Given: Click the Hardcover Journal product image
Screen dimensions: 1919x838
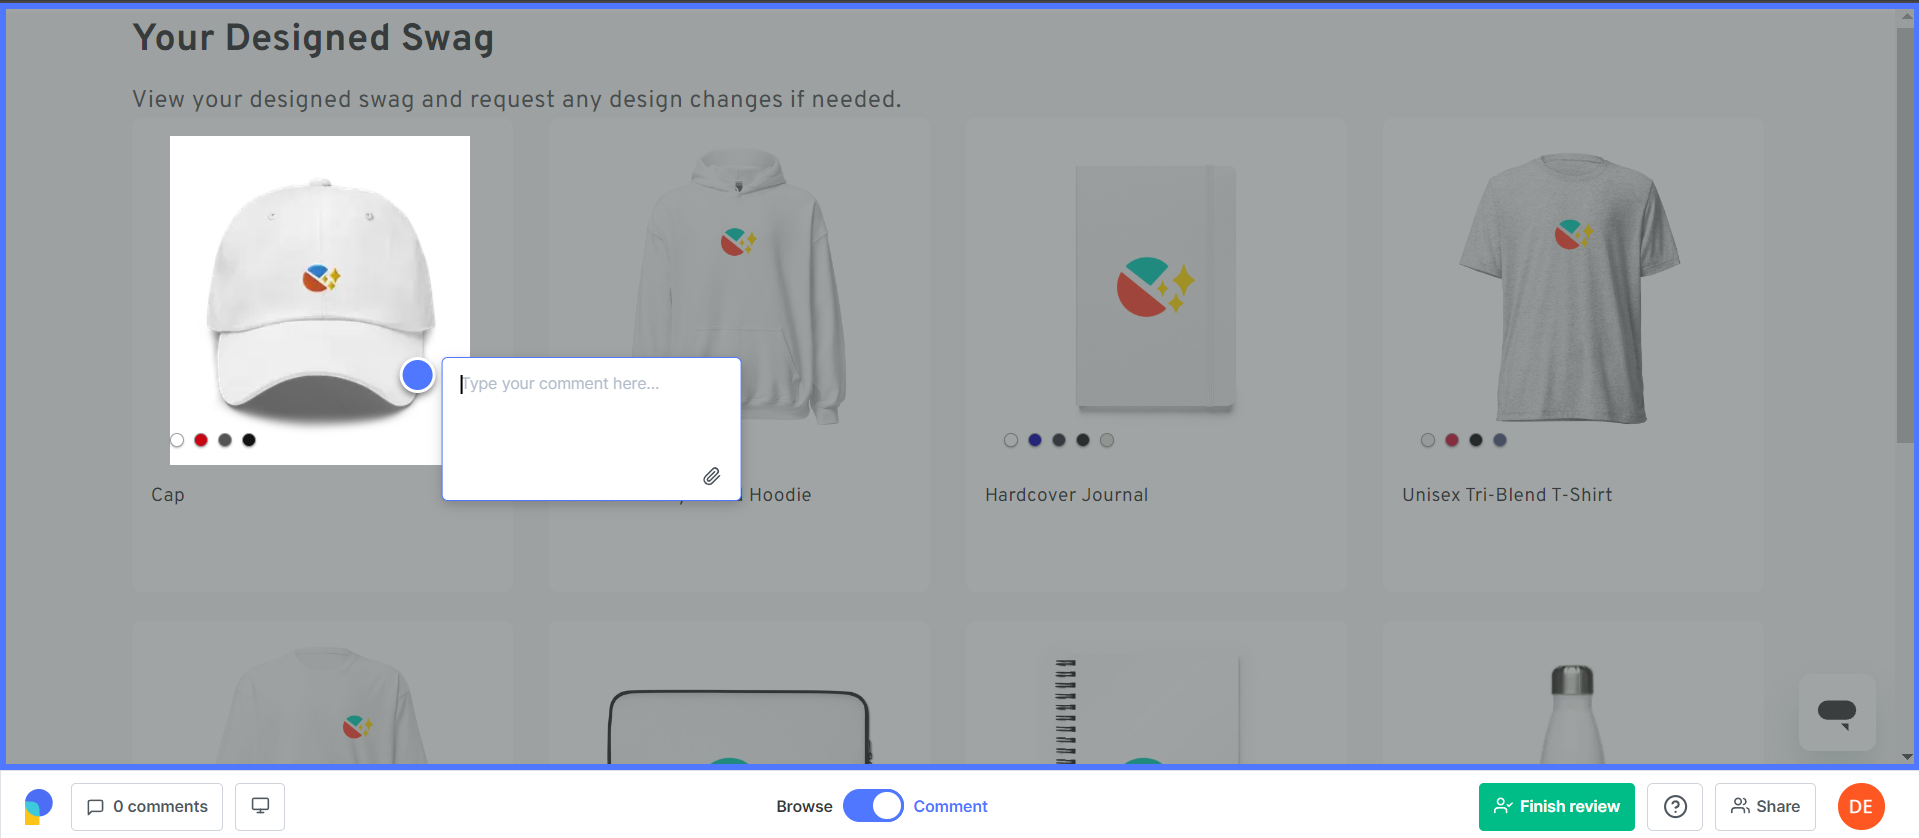Looking at the screenshot, I should click(1155, 288).
